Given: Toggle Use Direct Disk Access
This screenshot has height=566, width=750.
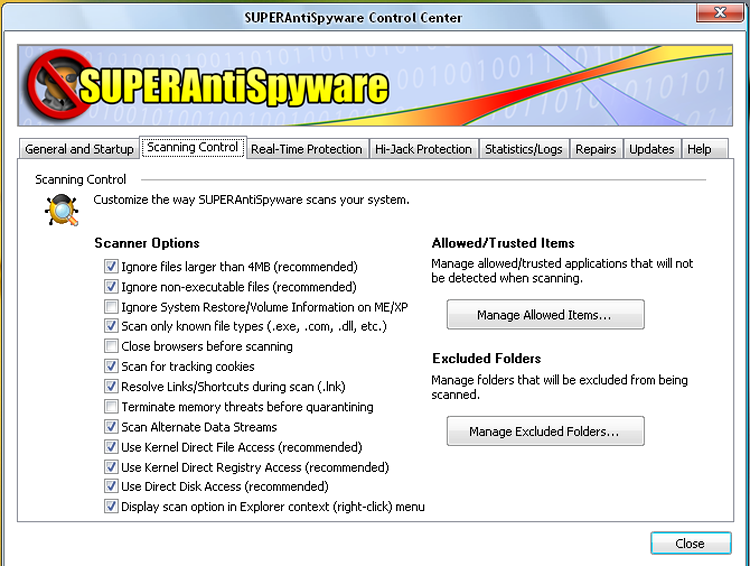Looking at the screenshot, I should point(111,486).
